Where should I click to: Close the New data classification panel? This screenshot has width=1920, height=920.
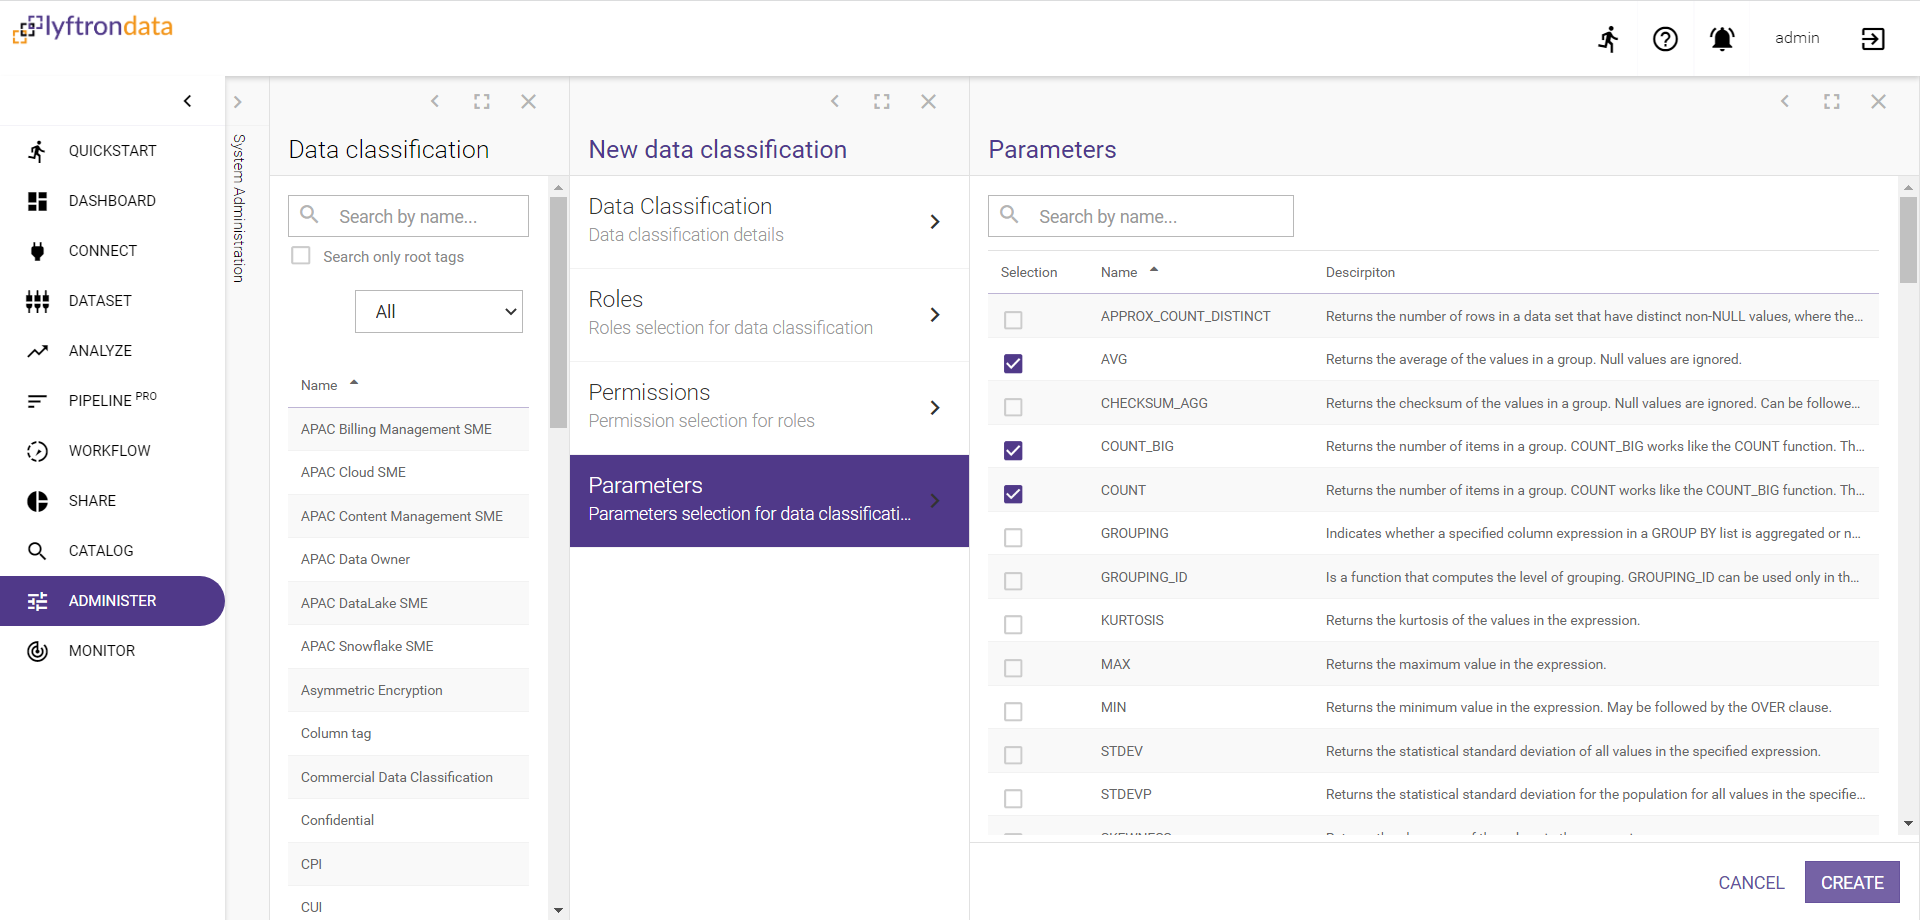929,101
